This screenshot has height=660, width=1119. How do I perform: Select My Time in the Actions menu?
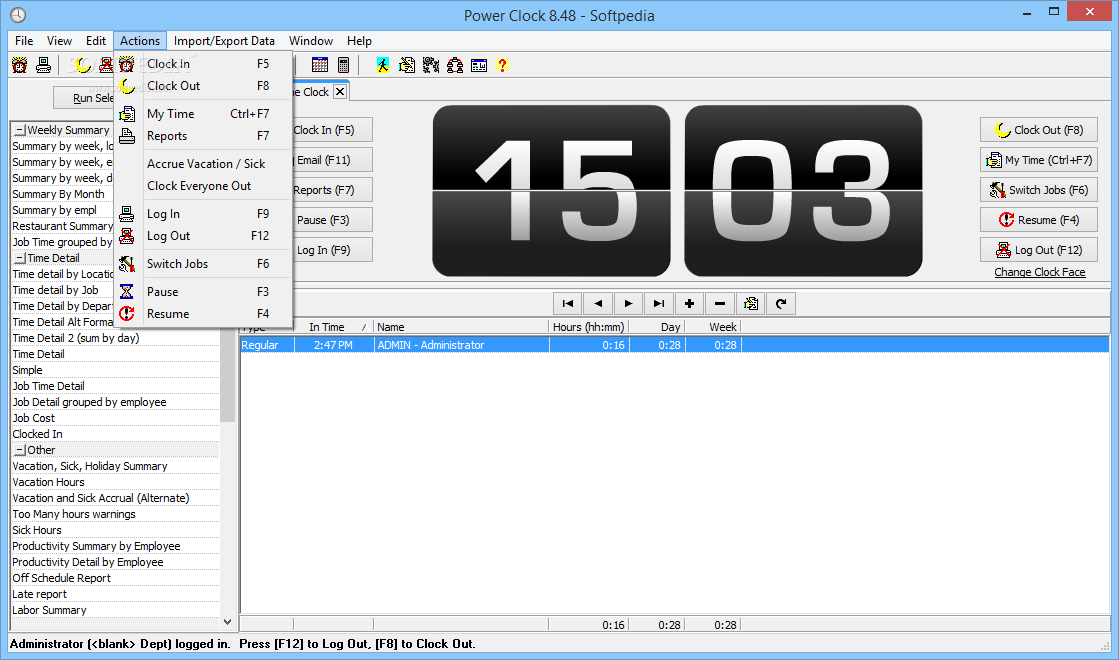203,113
